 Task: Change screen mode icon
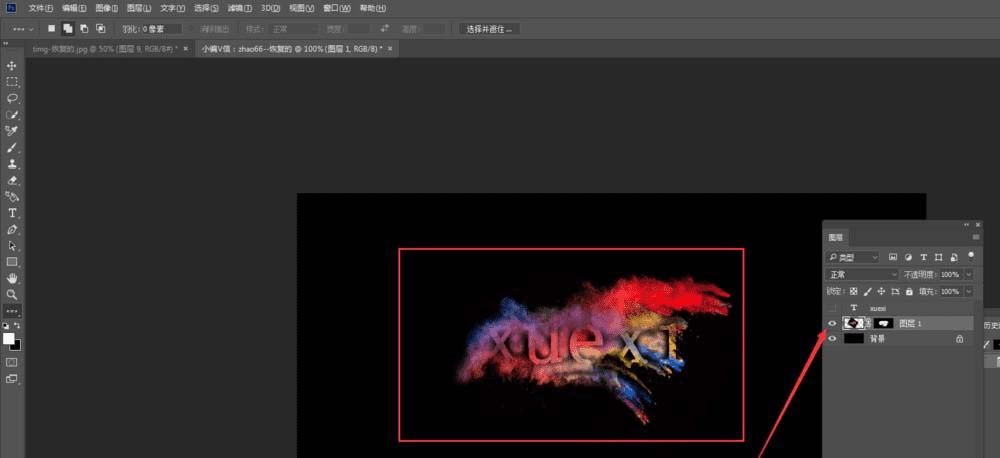click(12, 379)
